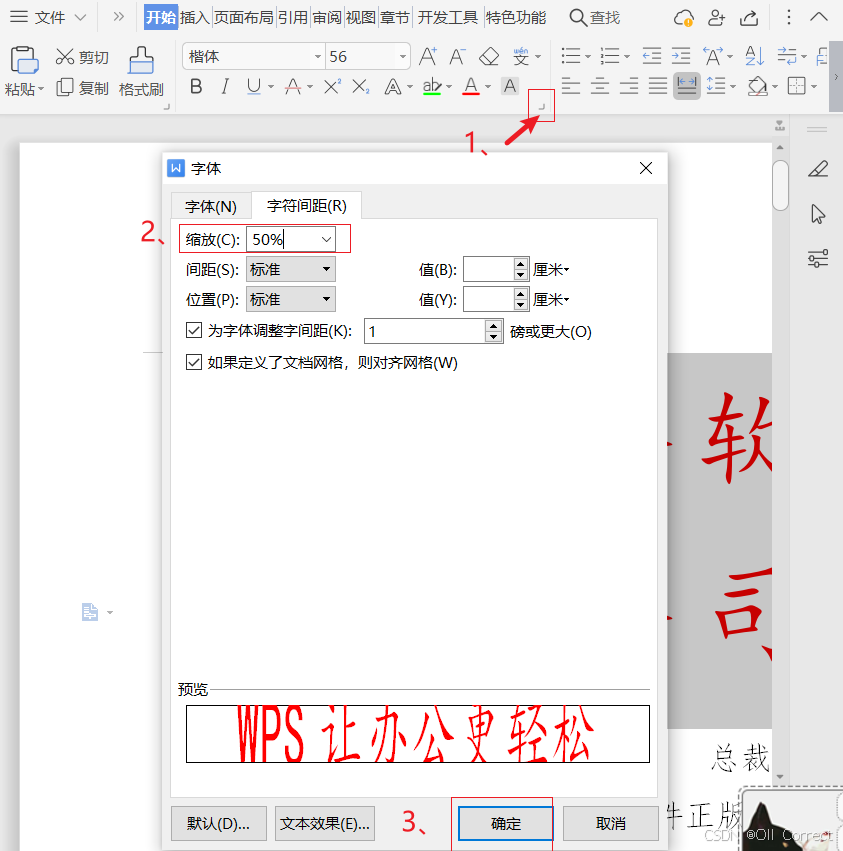This screenshot has height=851, width=843.
Task: Close the 字体 dialog
Action: point(646,168)
